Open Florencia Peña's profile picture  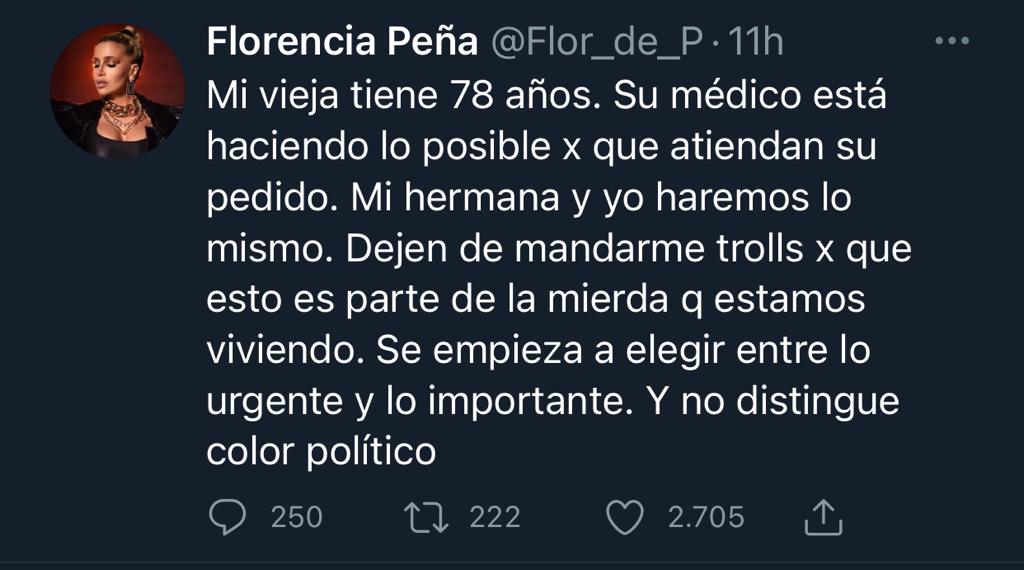(x=118, y=91)
